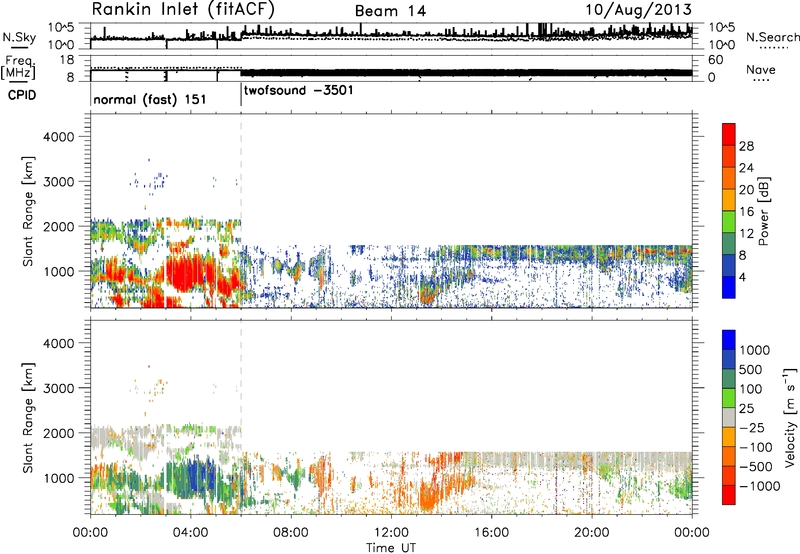Click the "N.Search" legend label
800x554 pixels.
coord(772,37)
